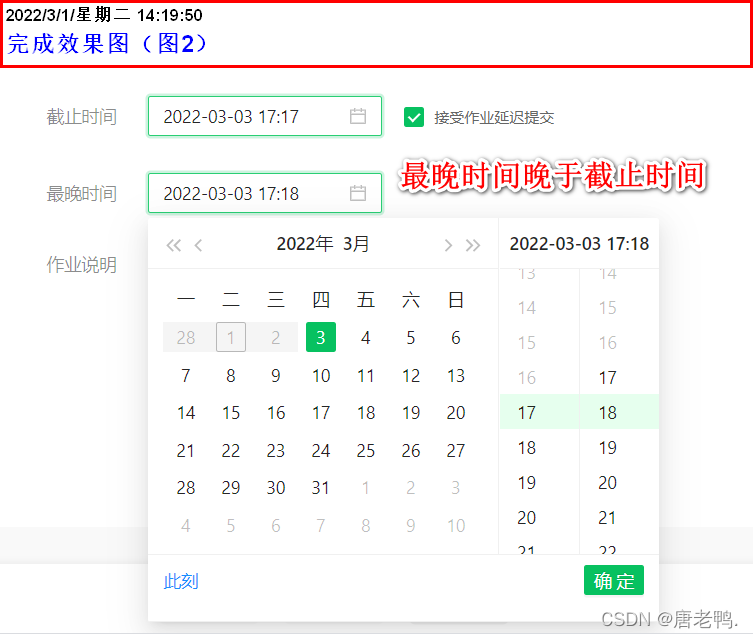Select March 31 date cell
The height and width of the screenshot is (638, 753).
pos(321,488)
